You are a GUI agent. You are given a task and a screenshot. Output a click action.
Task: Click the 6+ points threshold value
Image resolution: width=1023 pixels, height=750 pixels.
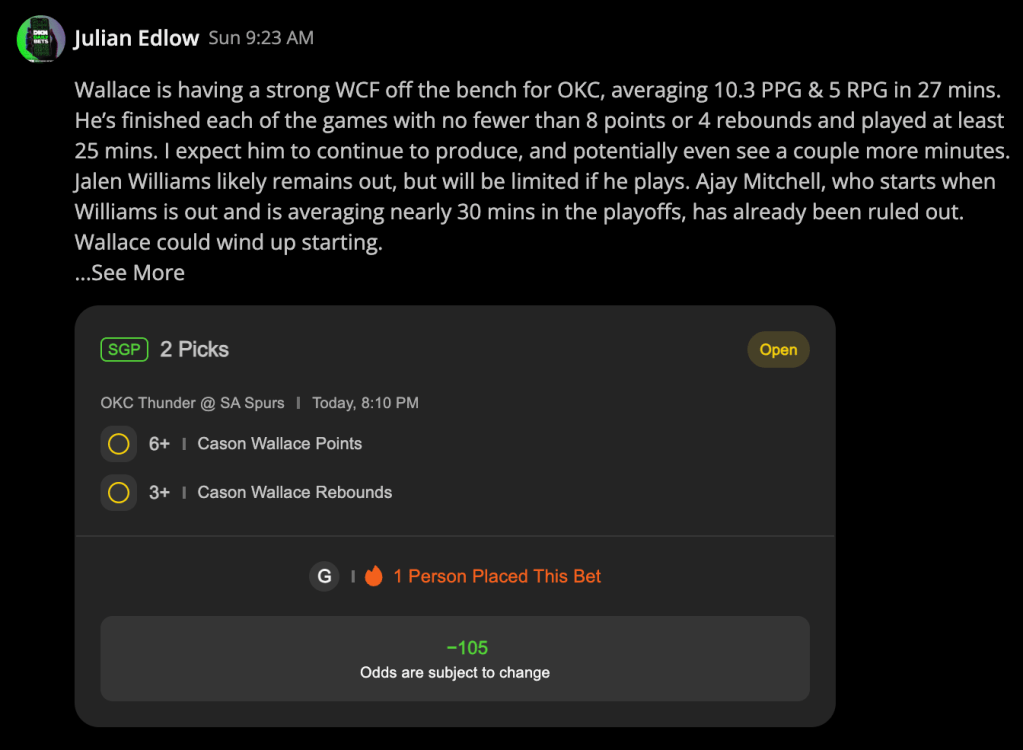159,443
